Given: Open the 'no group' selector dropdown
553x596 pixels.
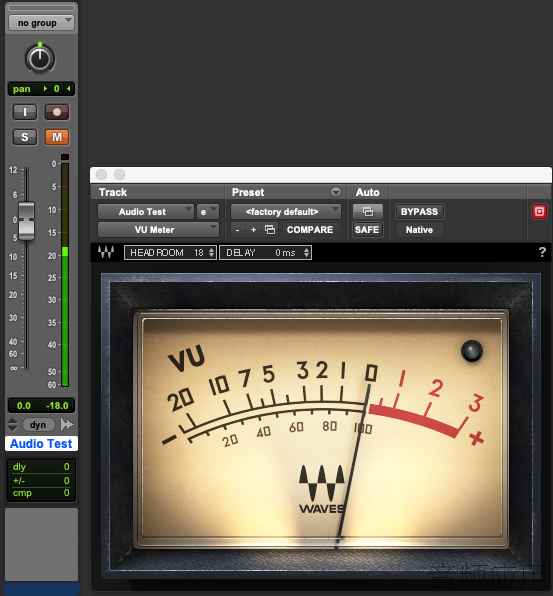Looking at the screenshot, I should tap(41, 23).
